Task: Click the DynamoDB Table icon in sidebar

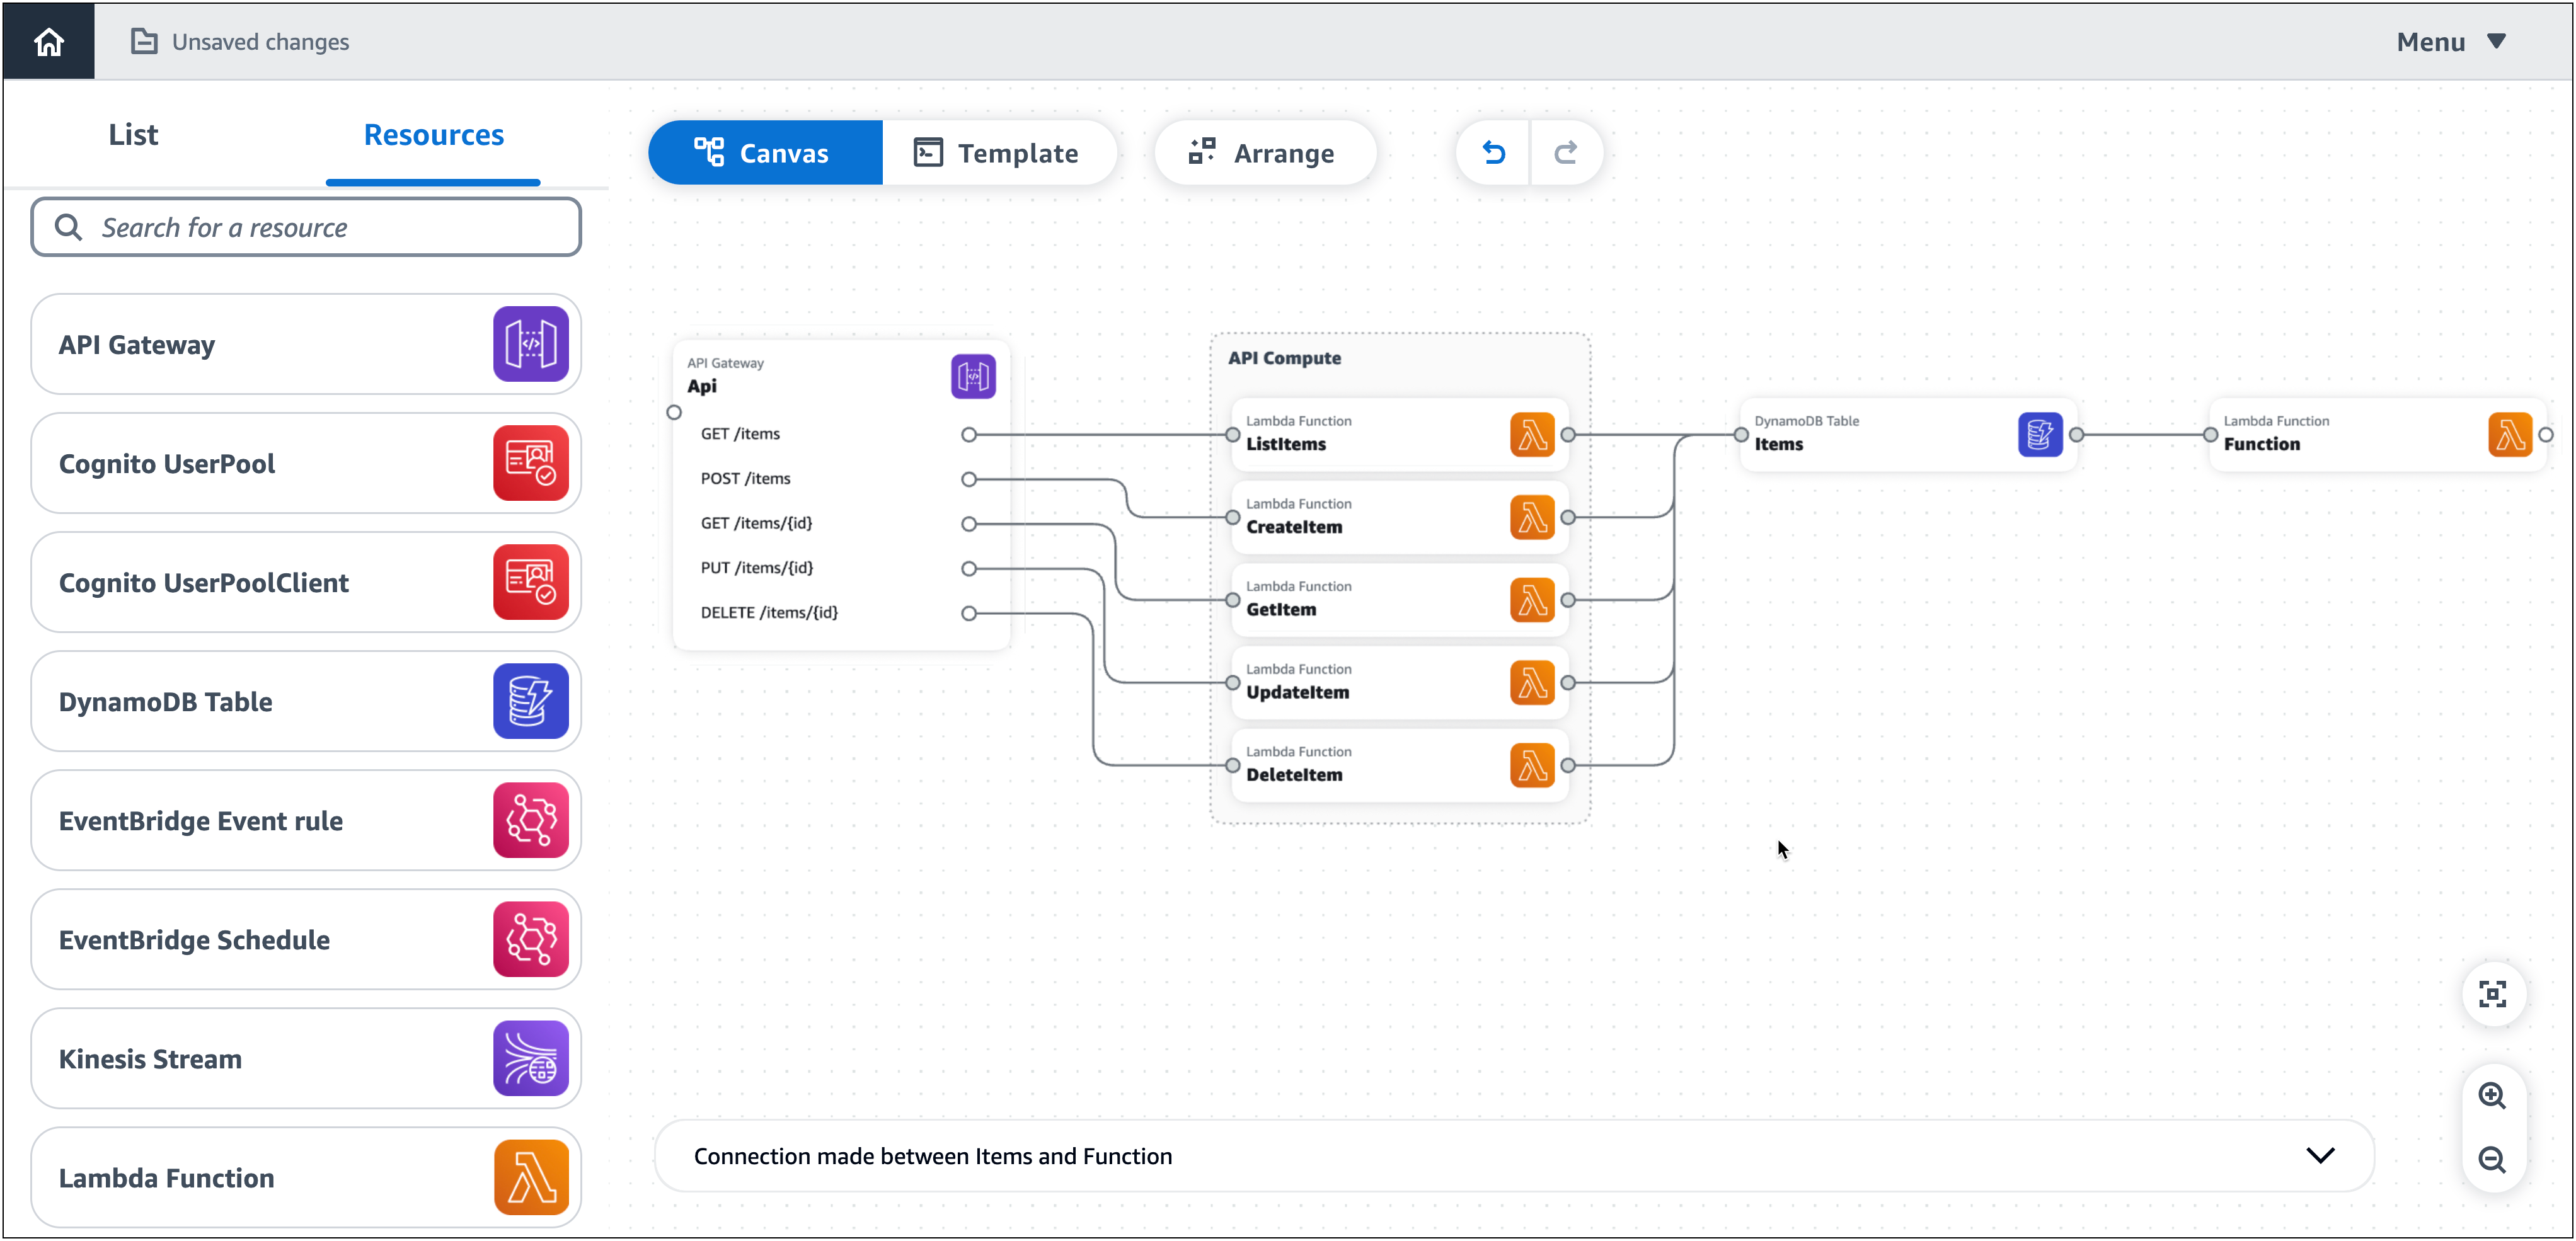Action: tap(531, 702)
